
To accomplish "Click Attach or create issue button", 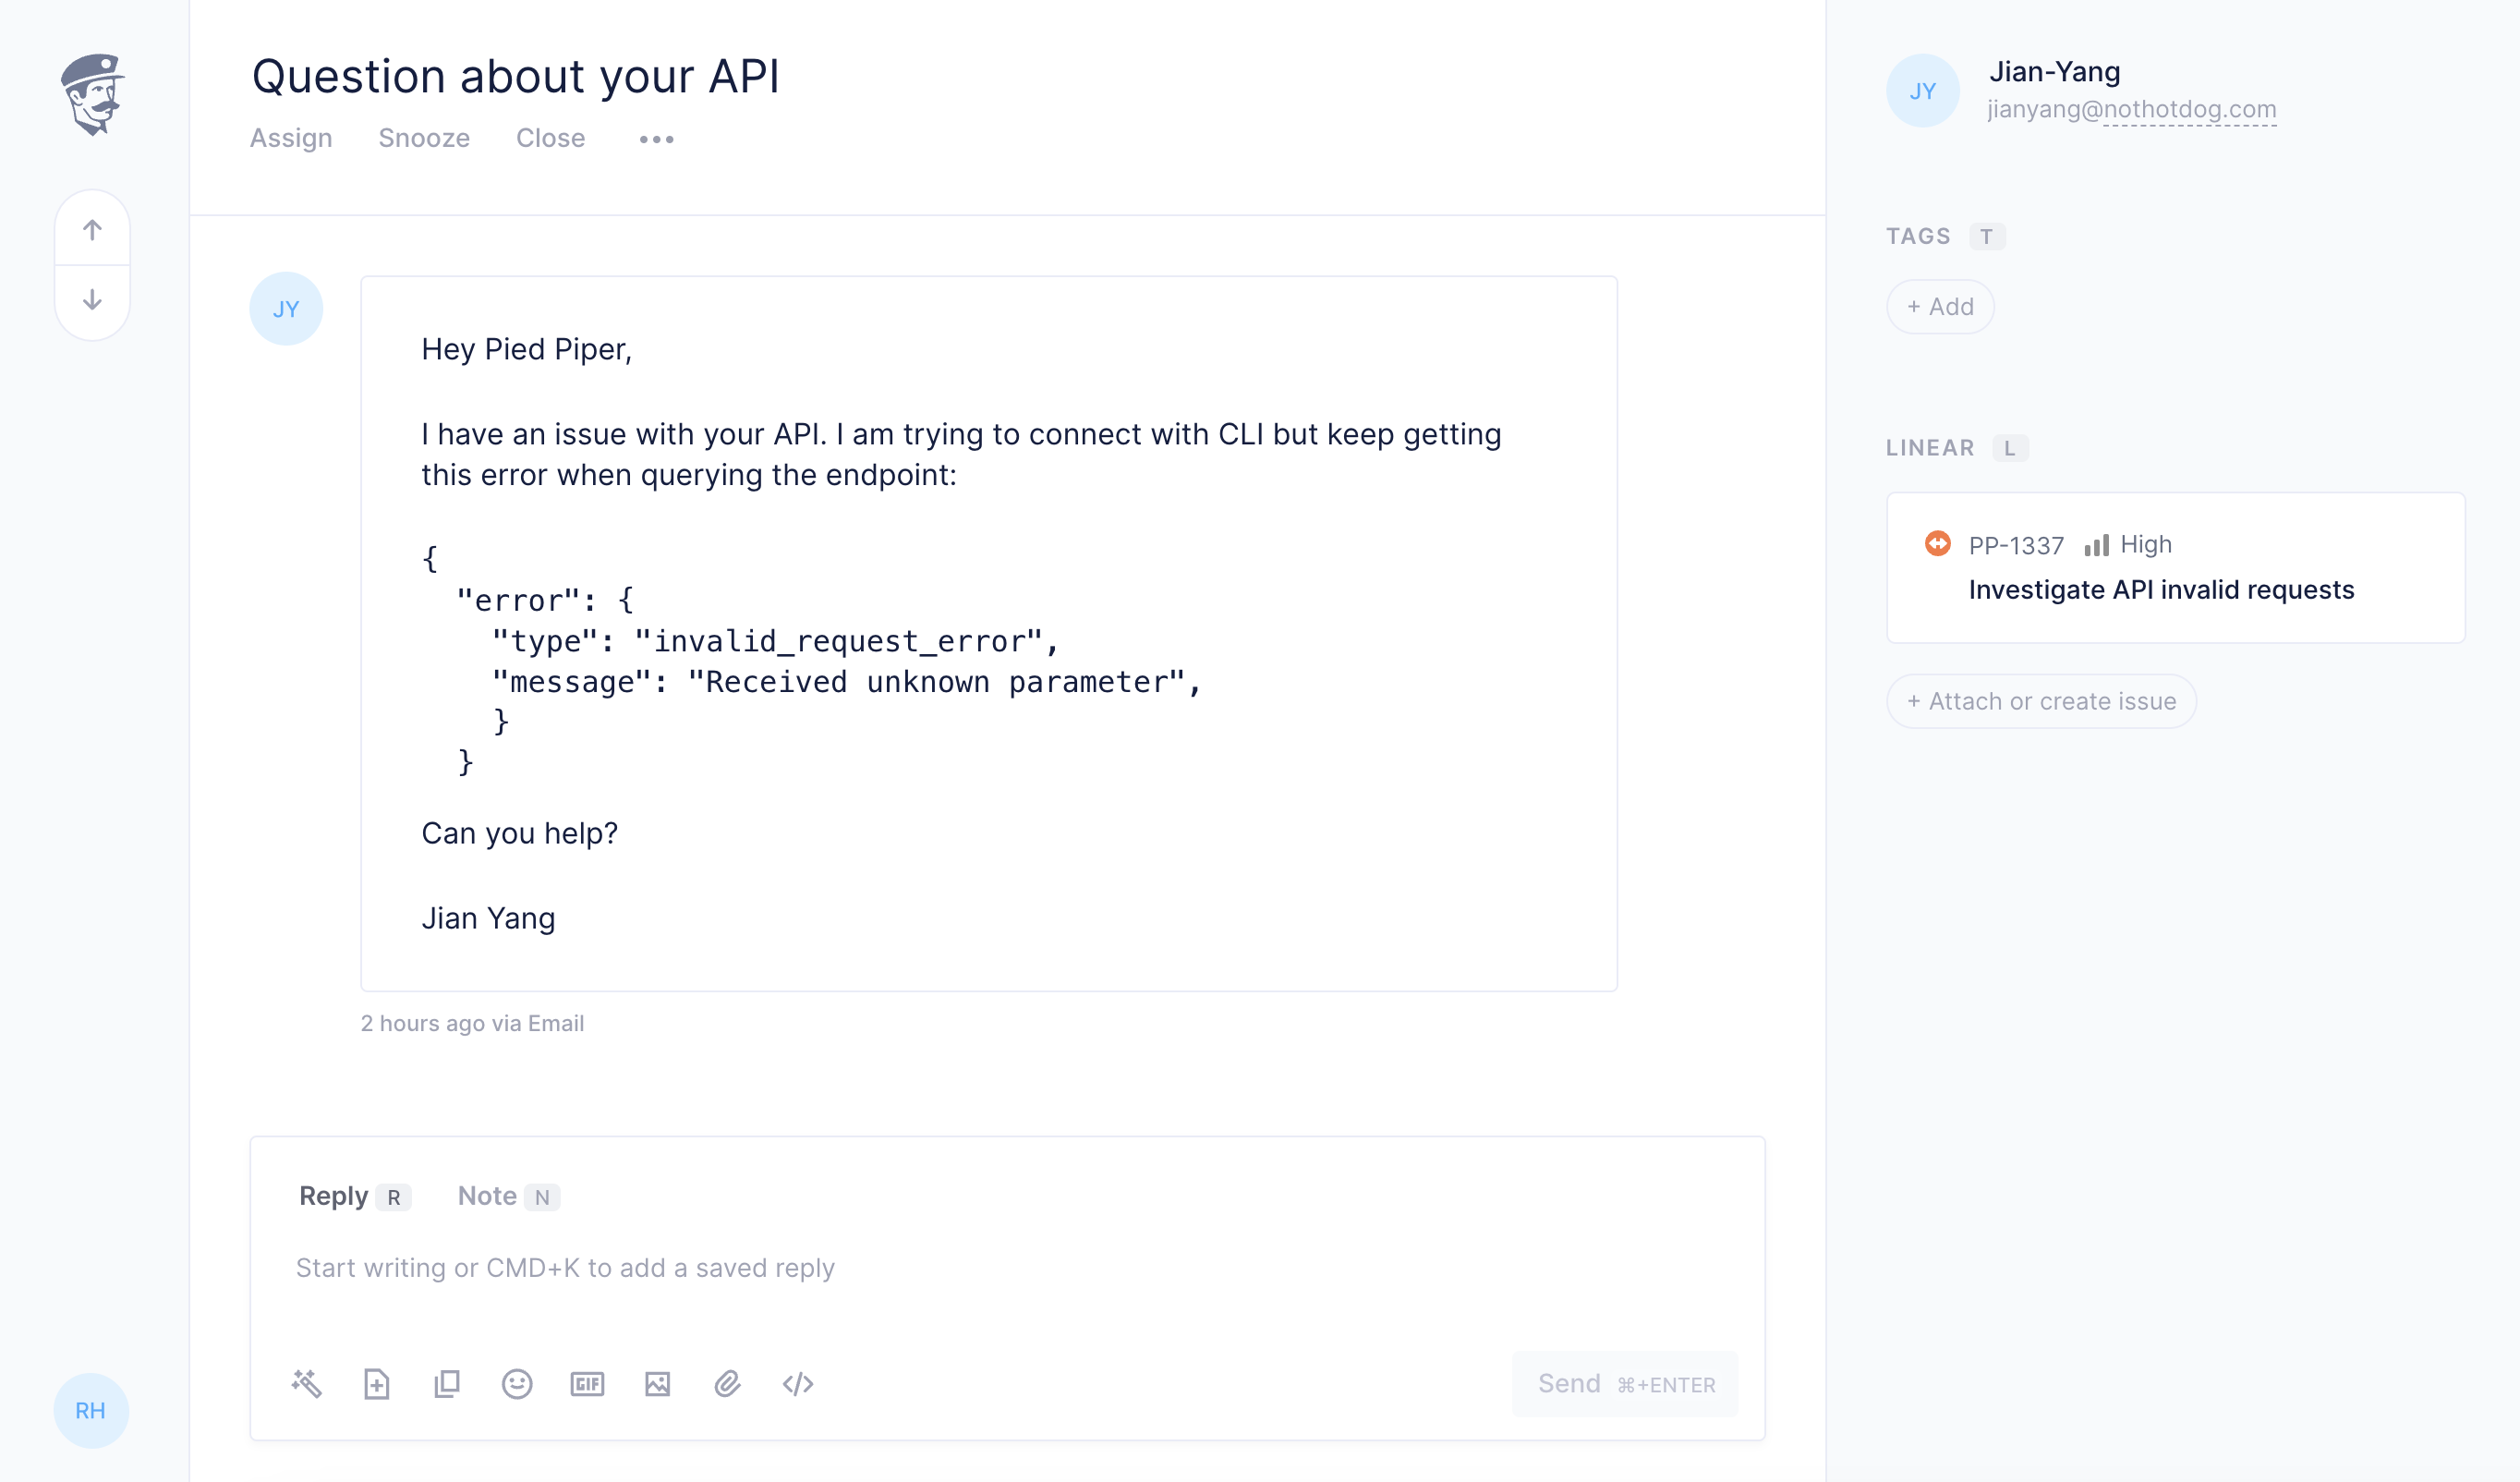I will pyautogui.click(x=2041, y=701).
